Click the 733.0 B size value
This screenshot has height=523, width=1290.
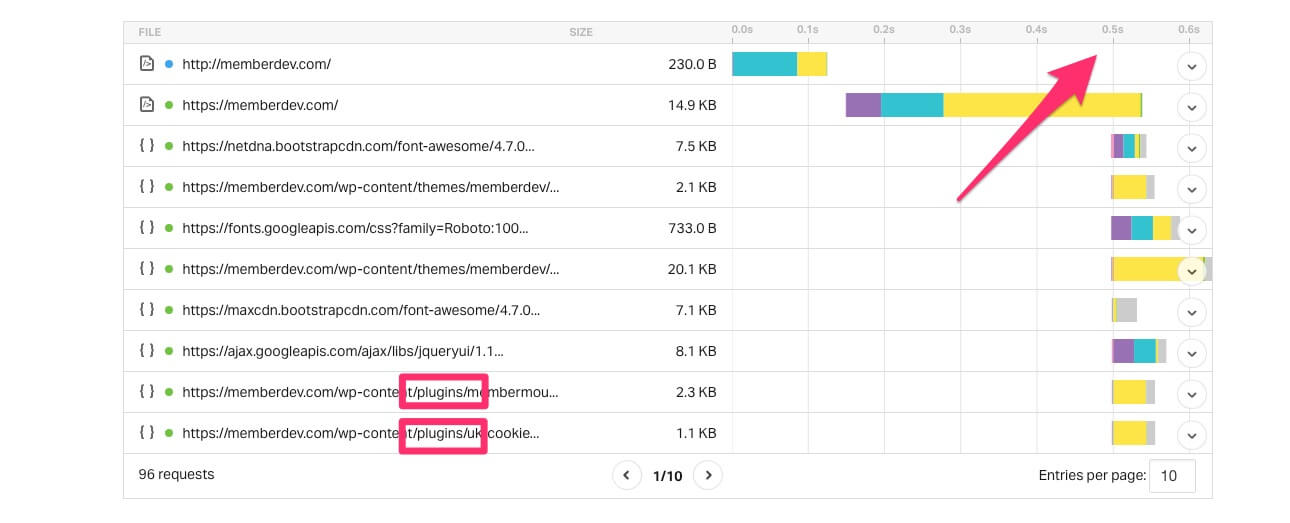coord(692,228)
